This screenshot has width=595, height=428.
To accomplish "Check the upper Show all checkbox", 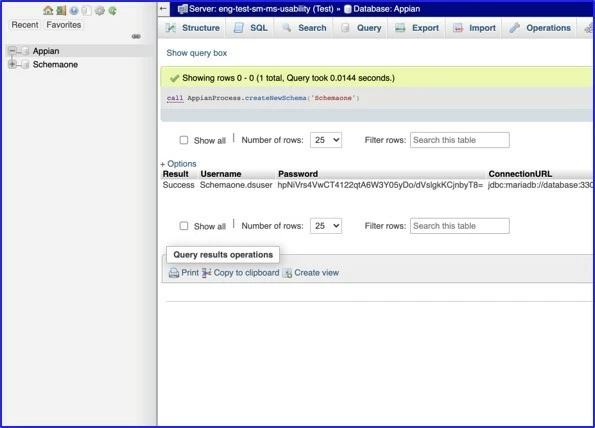I will pos(184,140).
